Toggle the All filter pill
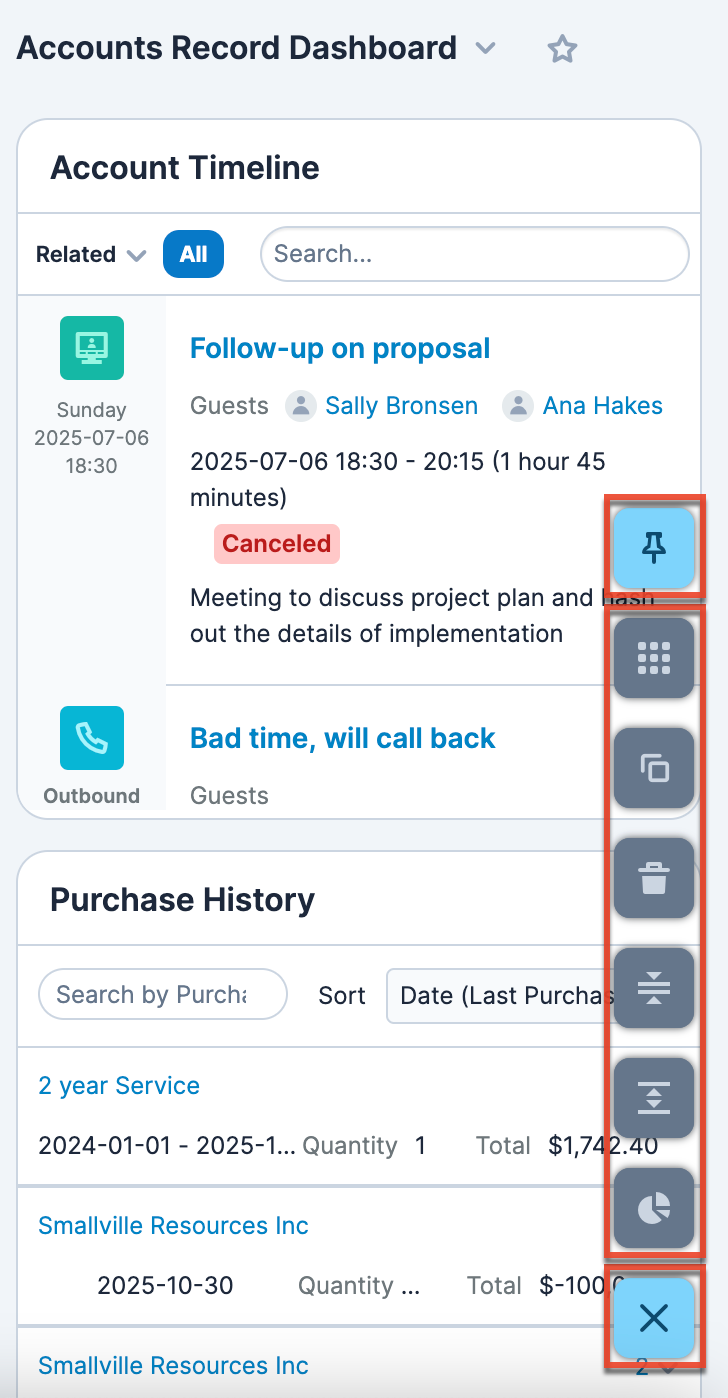The height and width of the screenshot is (1398, 728). (x=193, y=254)
